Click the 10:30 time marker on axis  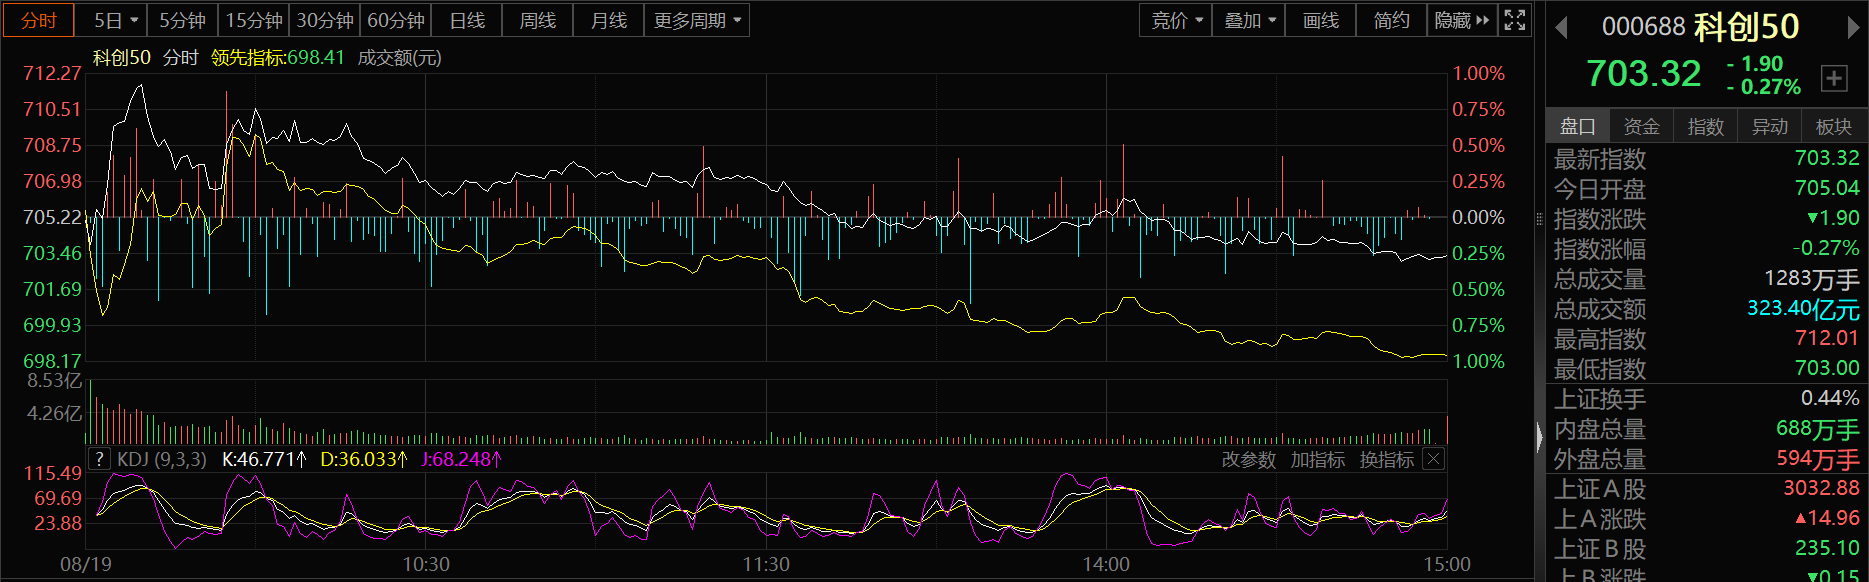coord(426,564)
